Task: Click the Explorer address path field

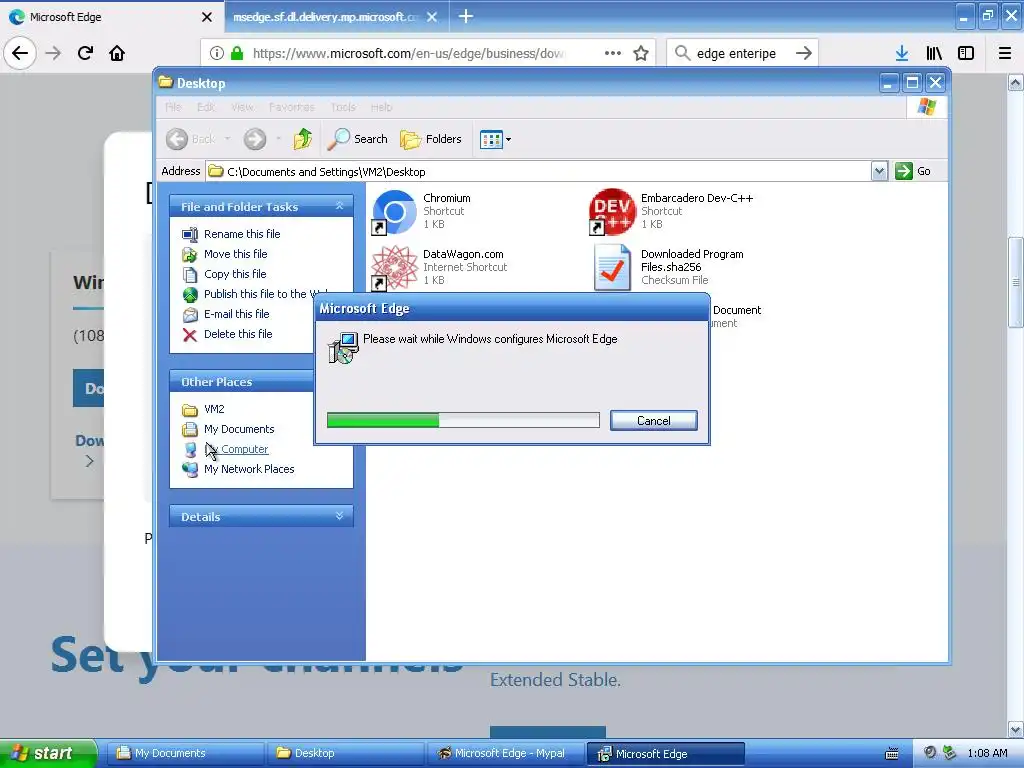Action: [x=539, y=172]
